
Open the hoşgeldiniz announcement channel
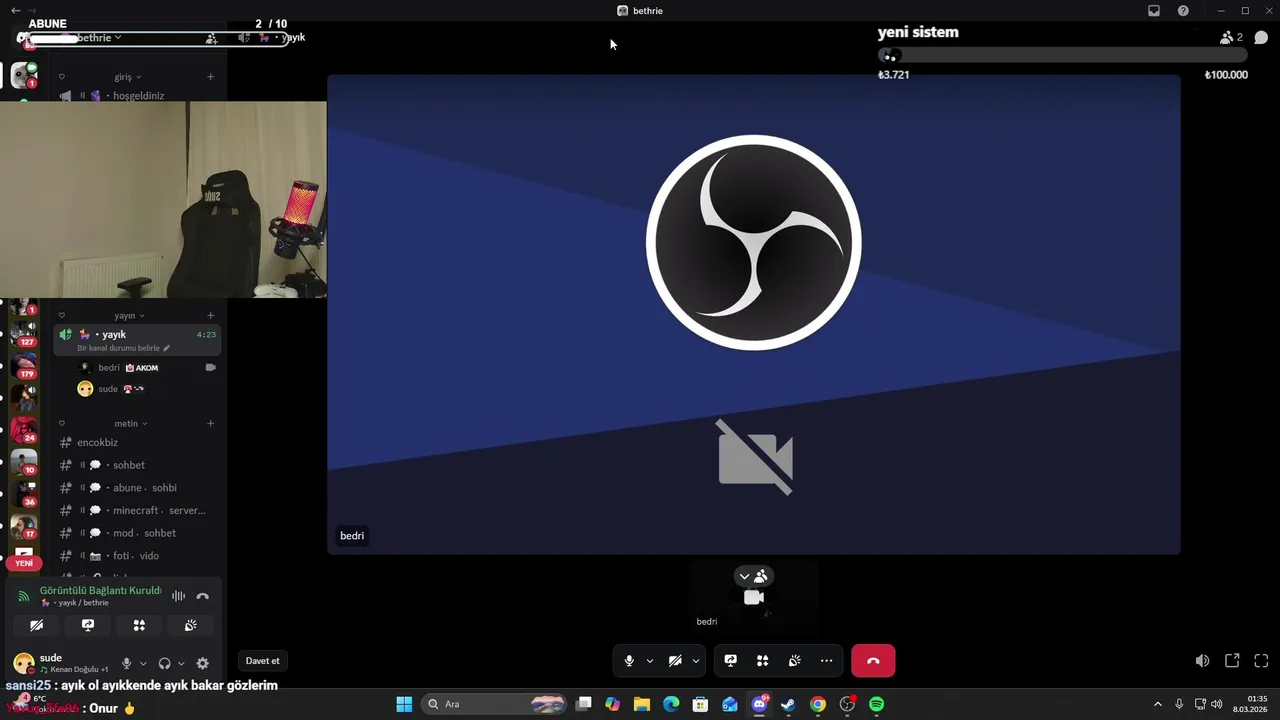click(138, 96)
